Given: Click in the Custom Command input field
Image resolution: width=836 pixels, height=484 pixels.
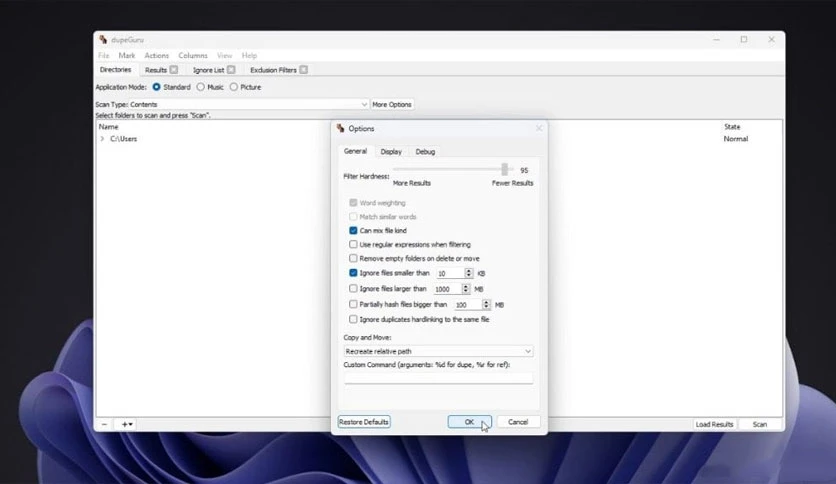Looking at the screenshot, I should click(438, 378).
